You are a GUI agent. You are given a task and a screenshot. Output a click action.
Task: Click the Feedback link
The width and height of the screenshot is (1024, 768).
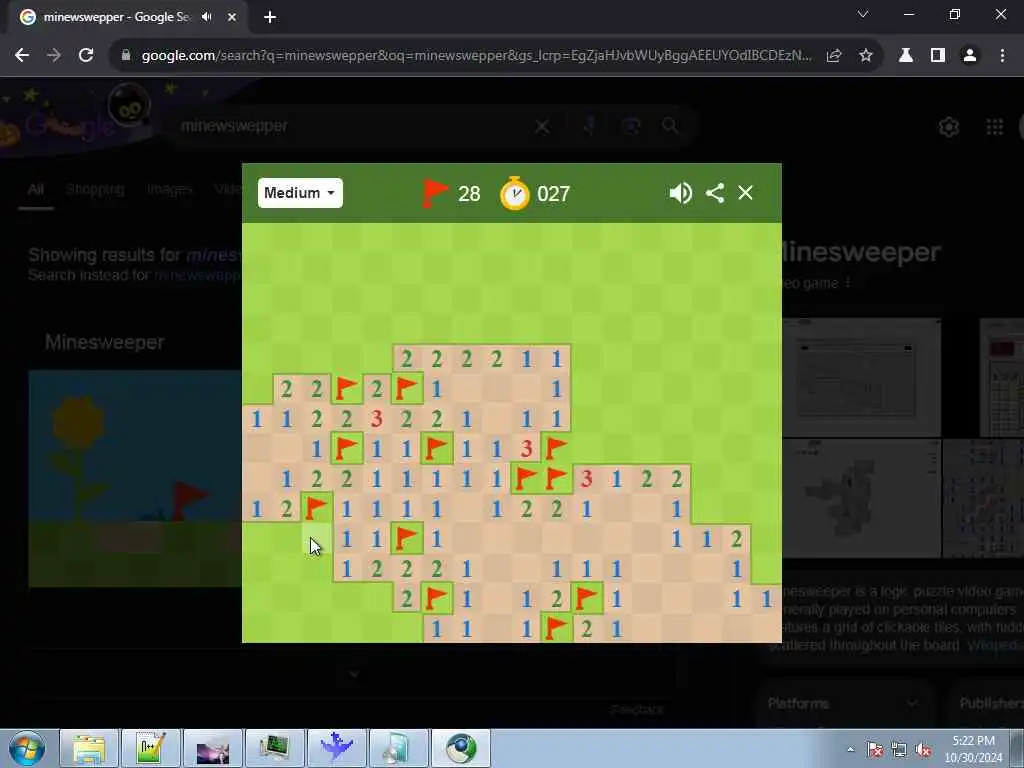636,709
